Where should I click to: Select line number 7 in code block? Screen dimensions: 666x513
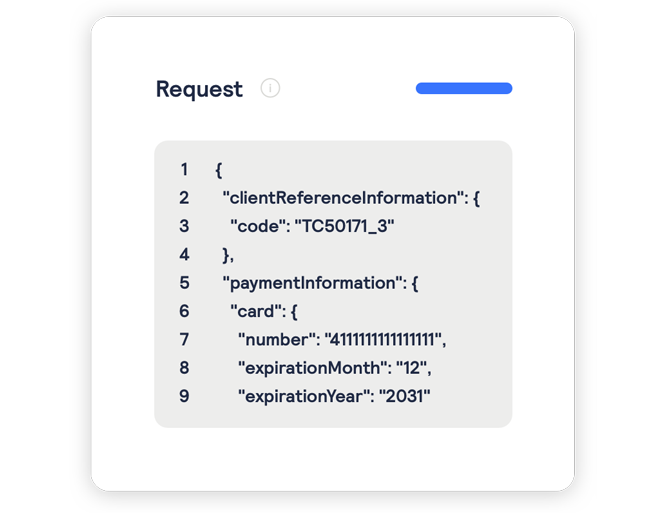pyautogui.click(x=184, y=339)
